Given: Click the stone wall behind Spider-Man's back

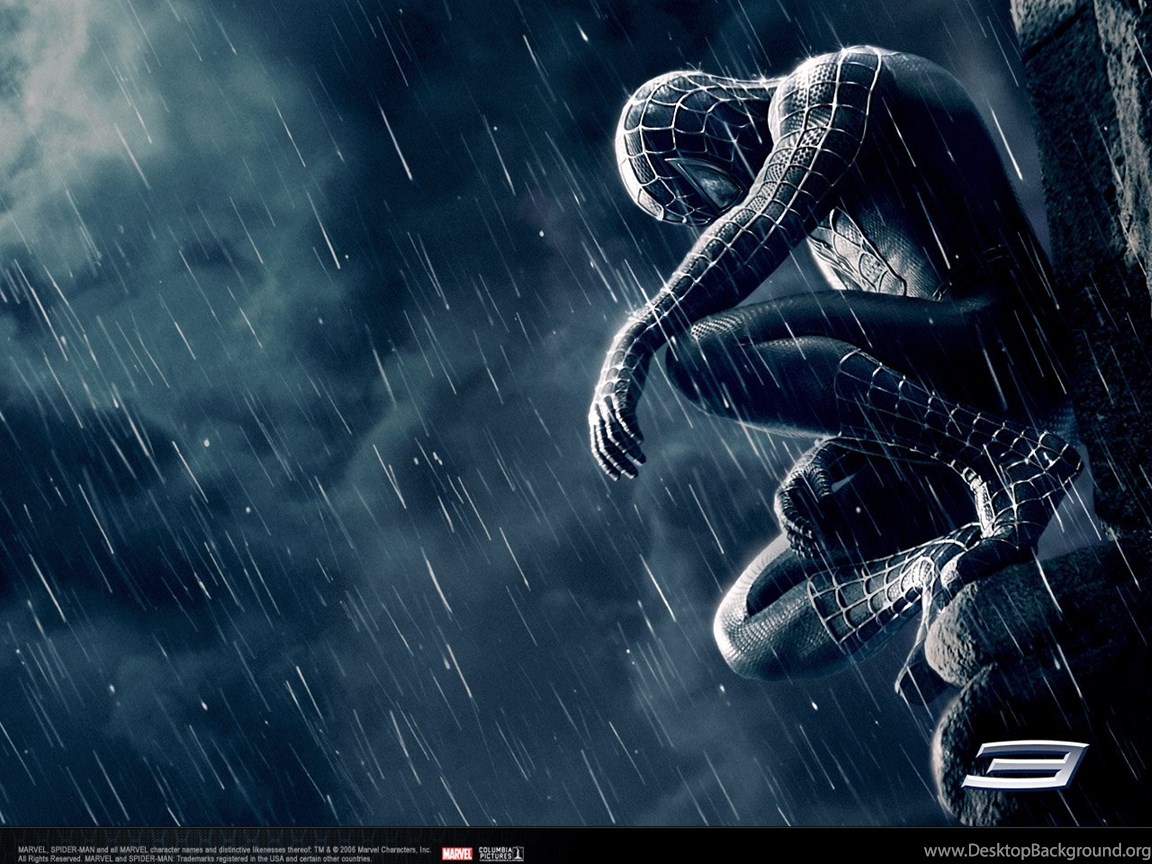Looking at the screenshot, I should pyautogui.click(x=1090, y=200).
